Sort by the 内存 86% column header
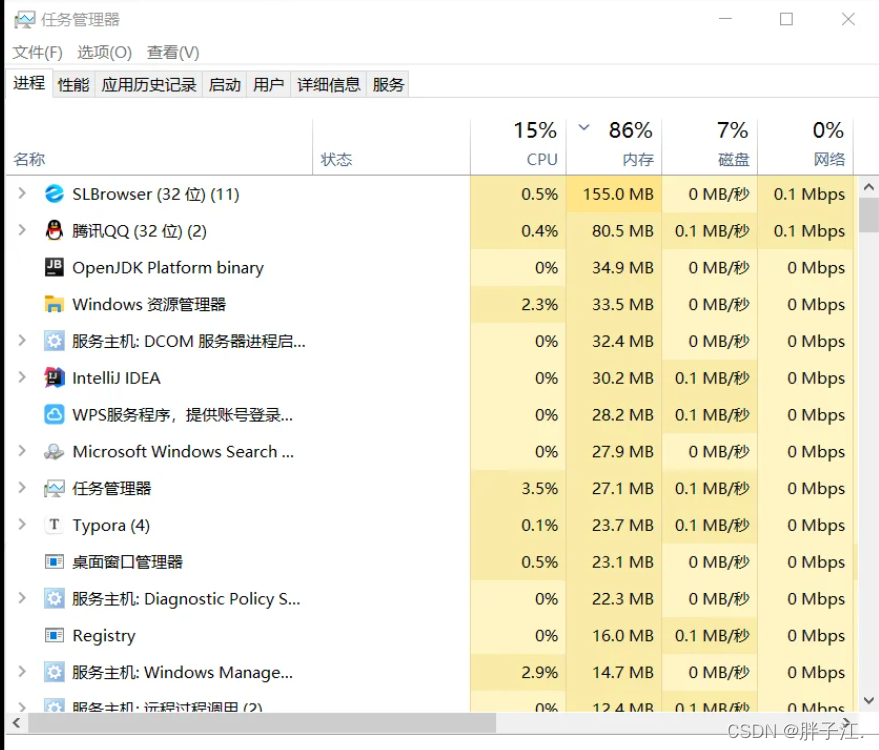 tap(614, 147)
